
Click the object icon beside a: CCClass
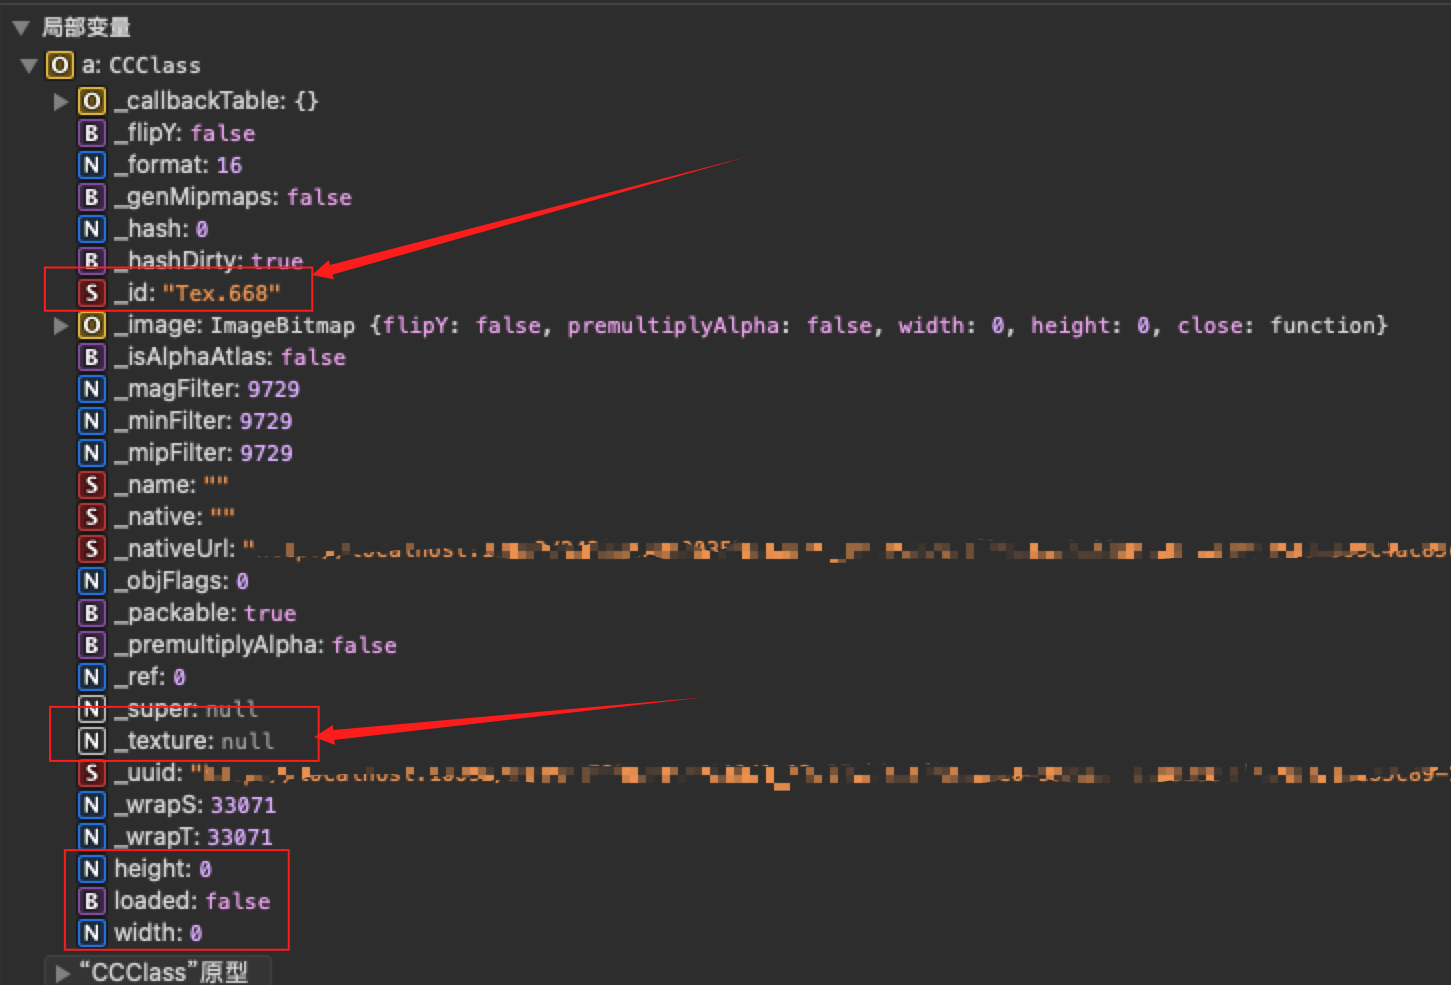pyautogui.click(x=60, y=66)
